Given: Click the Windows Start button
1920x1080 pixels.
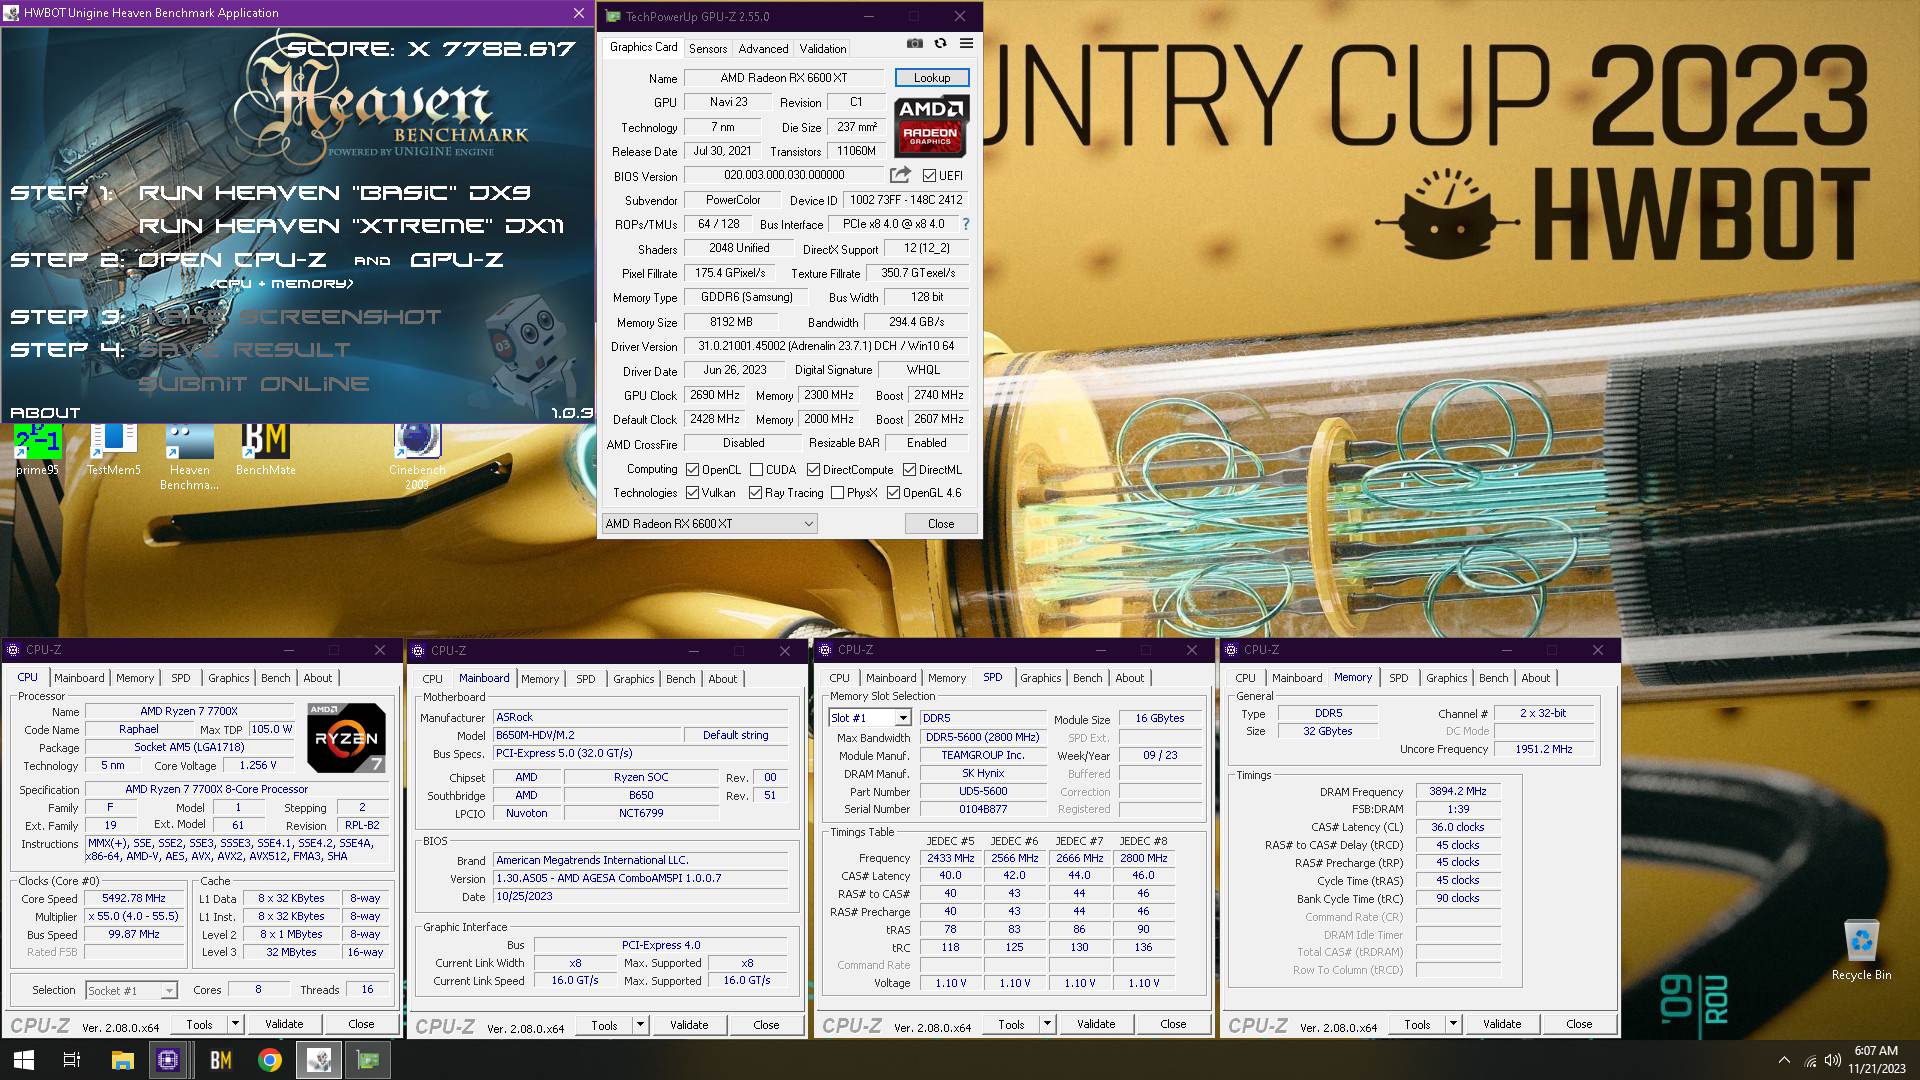Looking at the screenshot, I should tap(24, 1060).
